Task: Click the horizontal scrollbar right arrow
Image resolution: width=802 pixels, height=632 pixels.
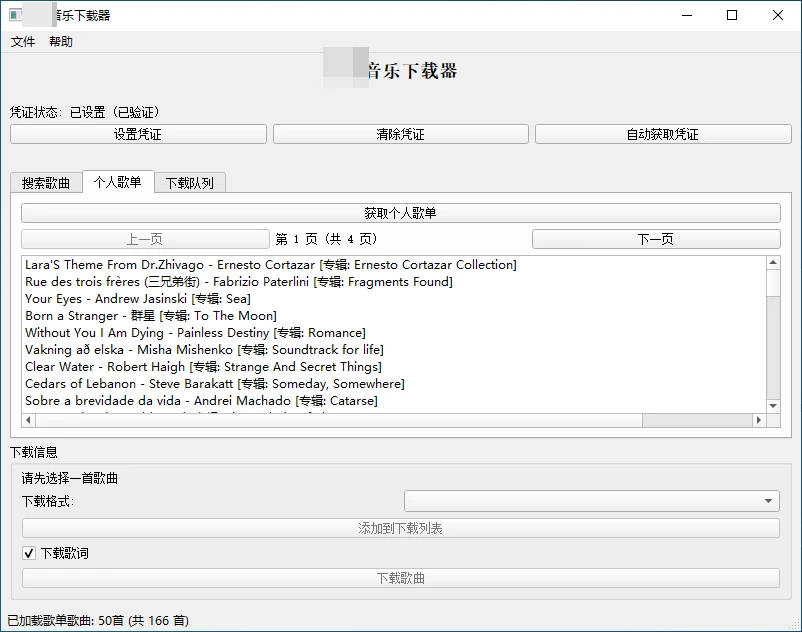Action: 760,421
